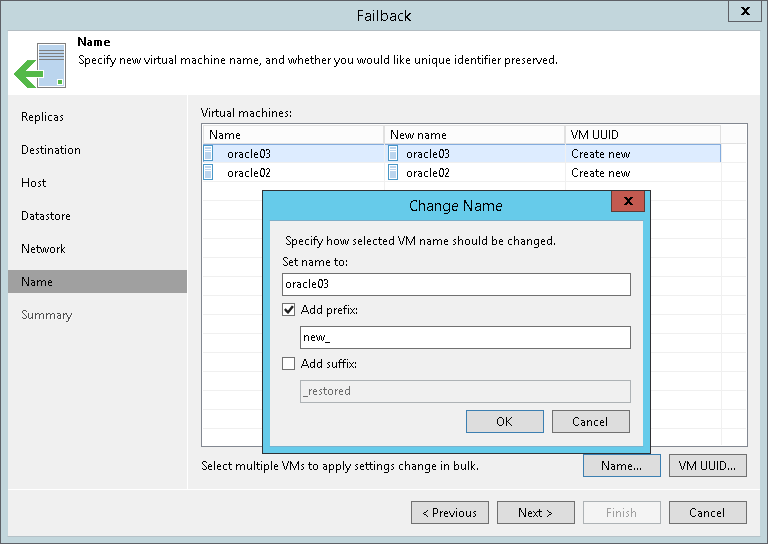
Task: Open the Network wizard step
Action: click(x=43, y=249)
